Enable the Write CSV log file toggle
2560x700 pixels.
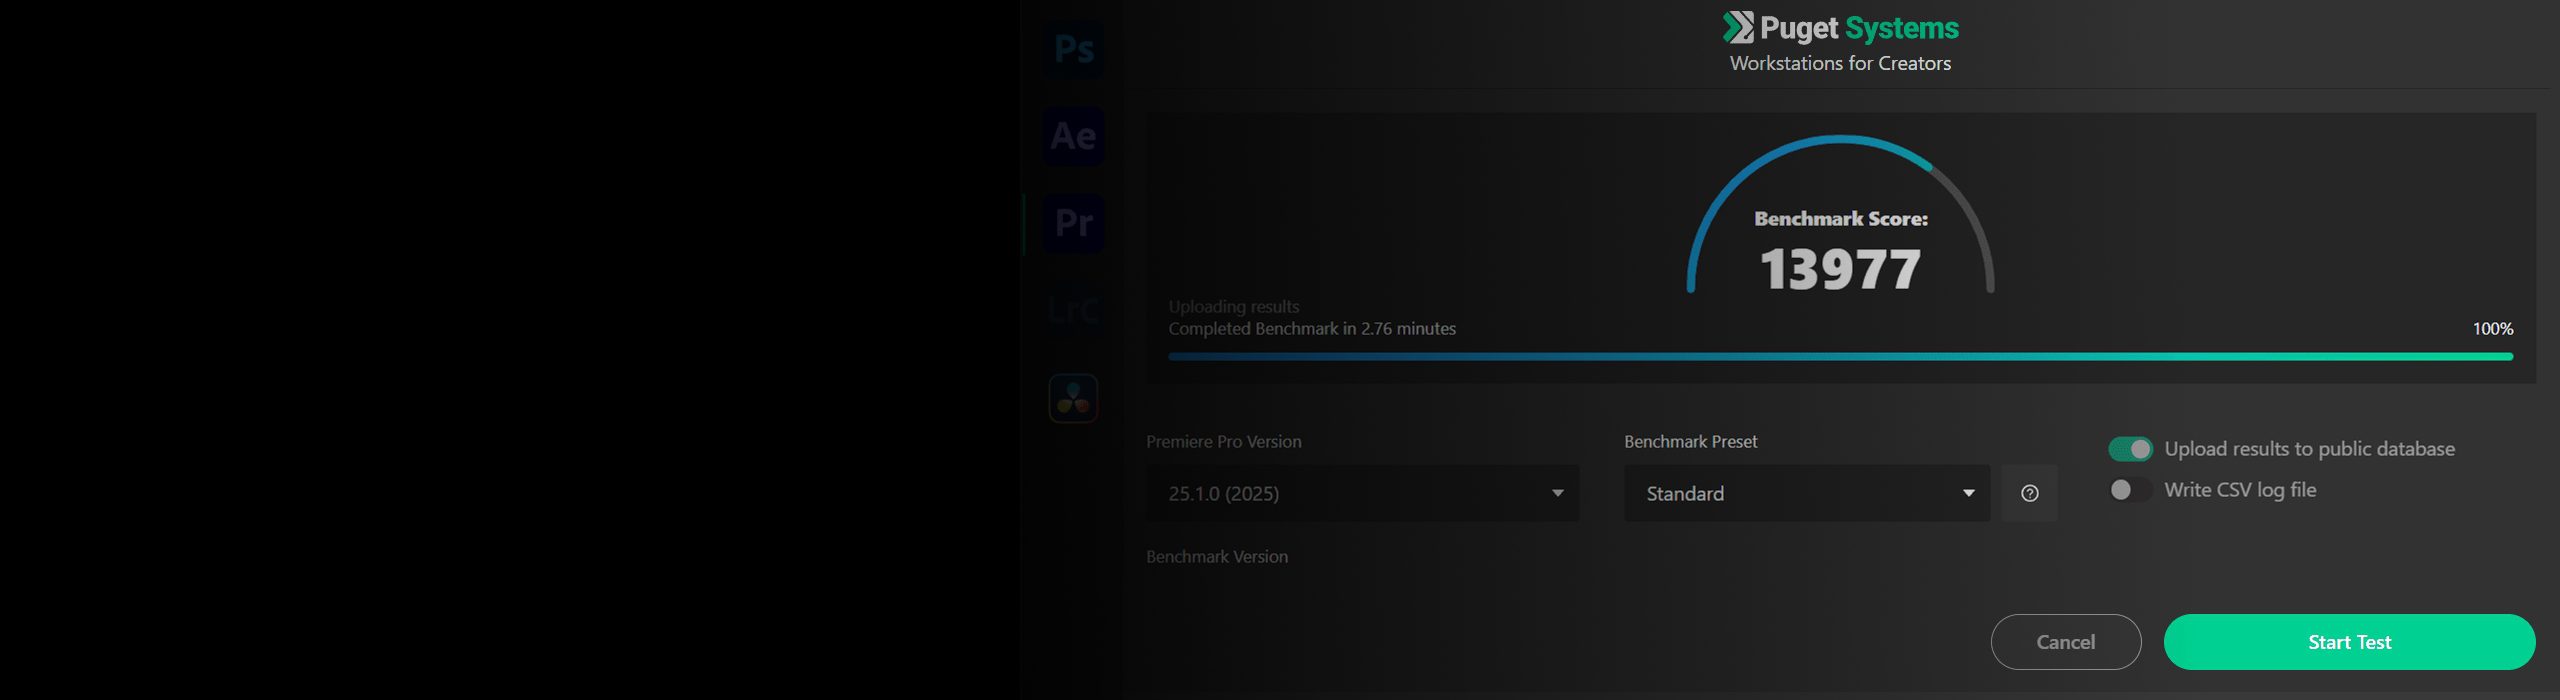tap(2130, 490)
